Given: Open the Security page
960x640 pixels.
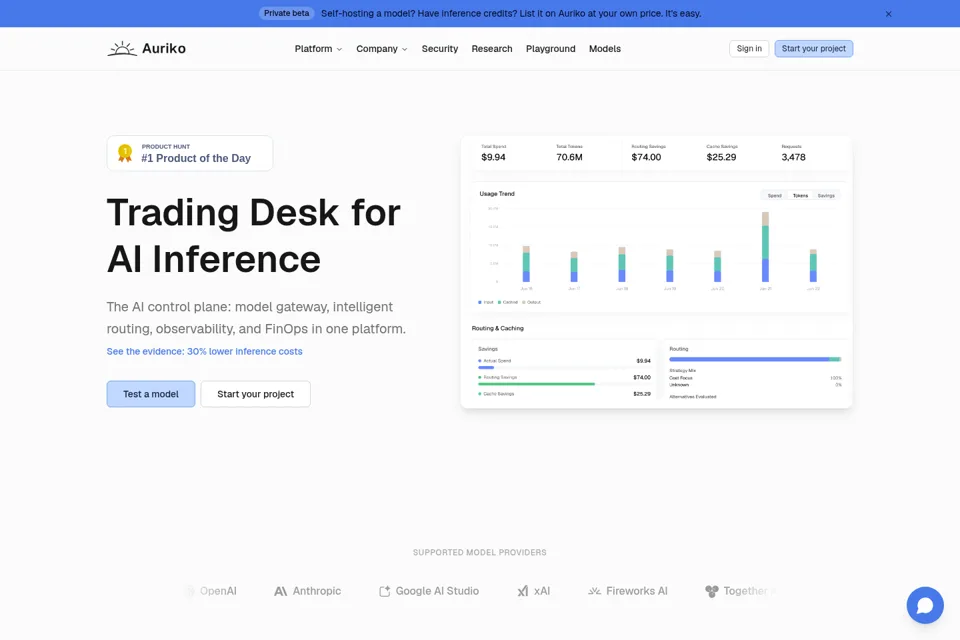Looking at the screenshot, I should tap(440, 48).
